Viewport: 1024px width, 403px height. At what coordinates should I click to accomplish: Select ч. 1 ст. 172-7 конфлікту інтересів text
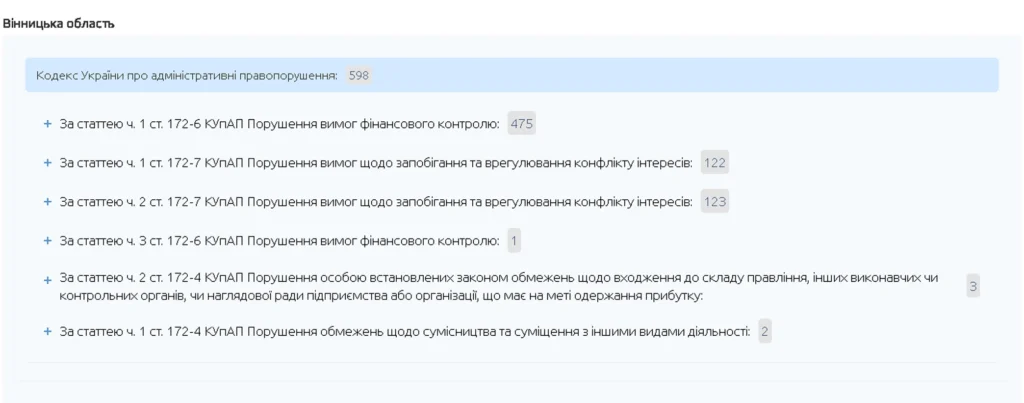click(x=376, y=163)
